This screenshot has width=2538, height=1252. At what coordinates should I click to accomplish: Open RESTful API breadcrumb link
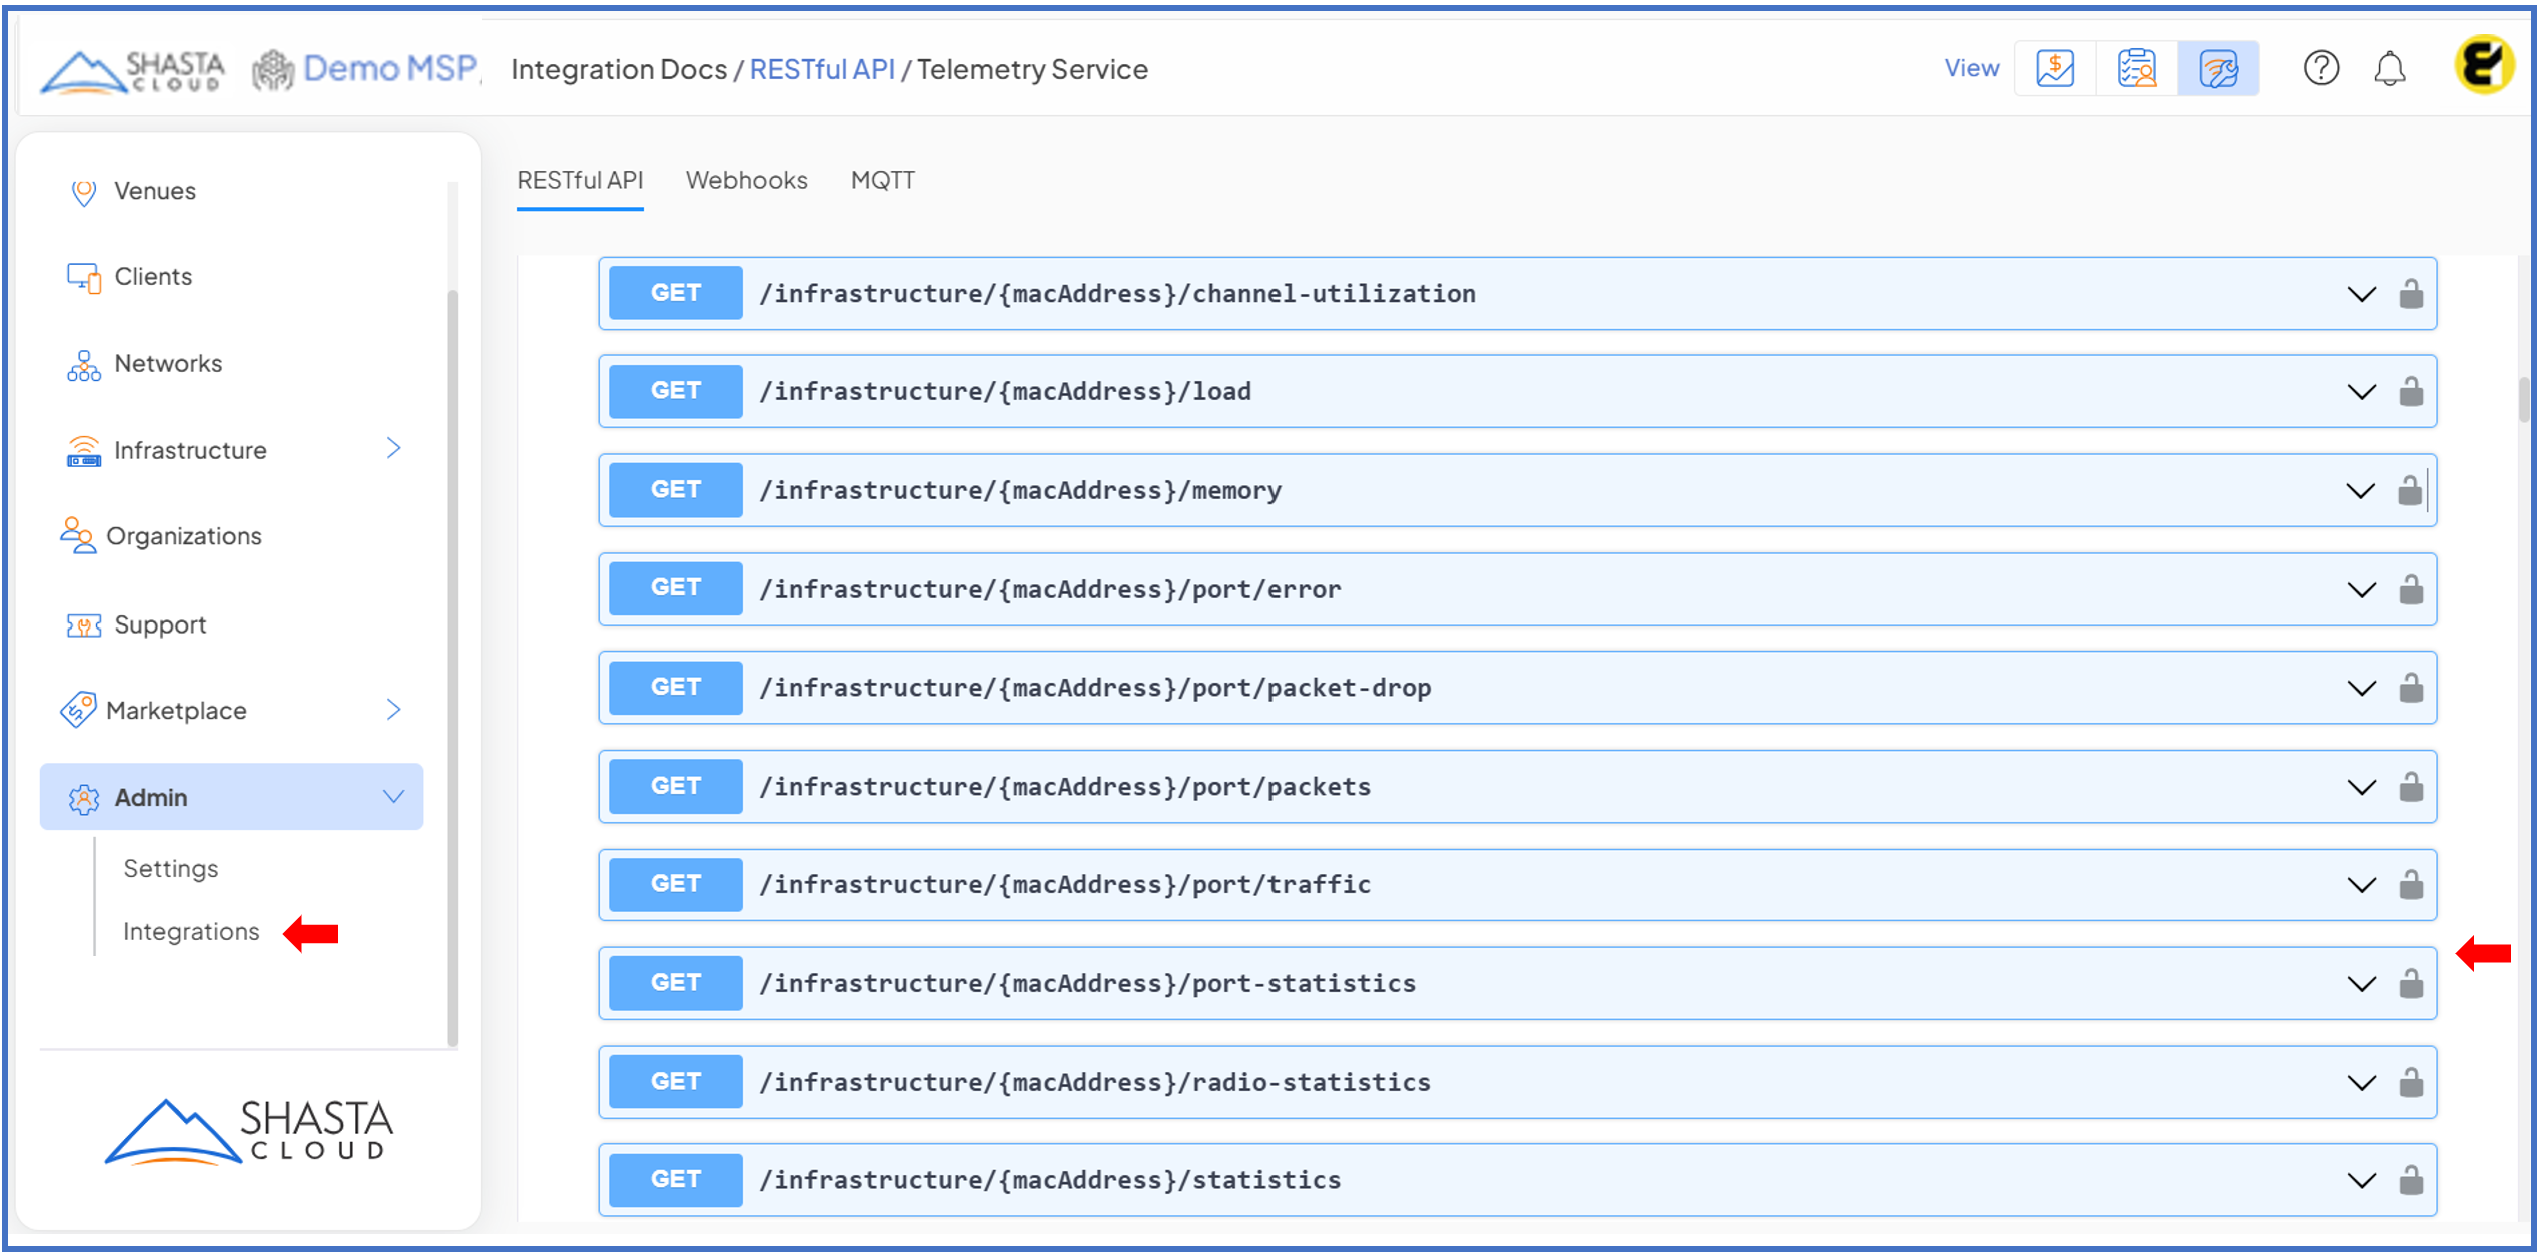tap(821, 69)
